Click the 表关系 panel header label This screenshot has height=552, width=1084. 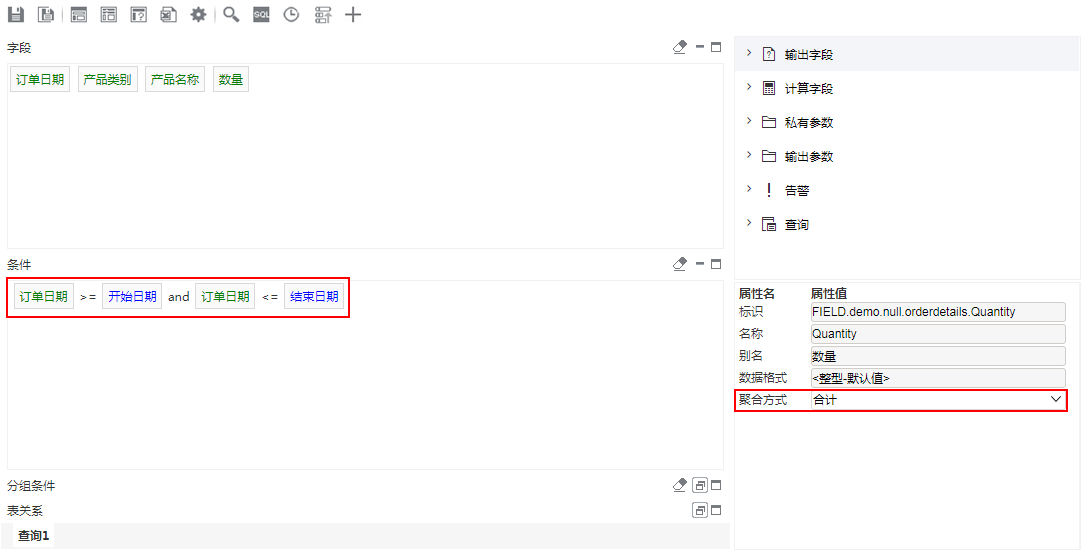25,510
